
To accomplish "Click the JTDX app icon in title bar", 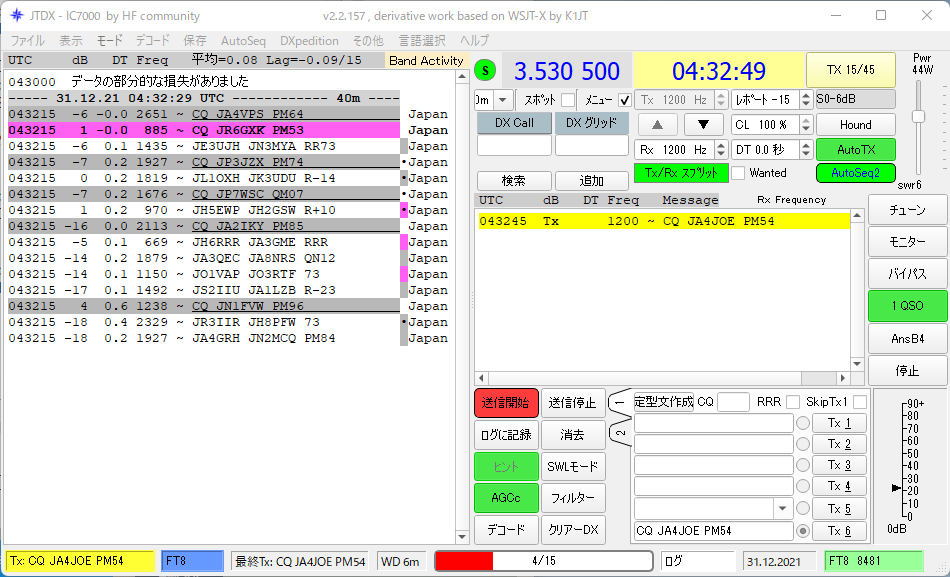I will [17, 16].
